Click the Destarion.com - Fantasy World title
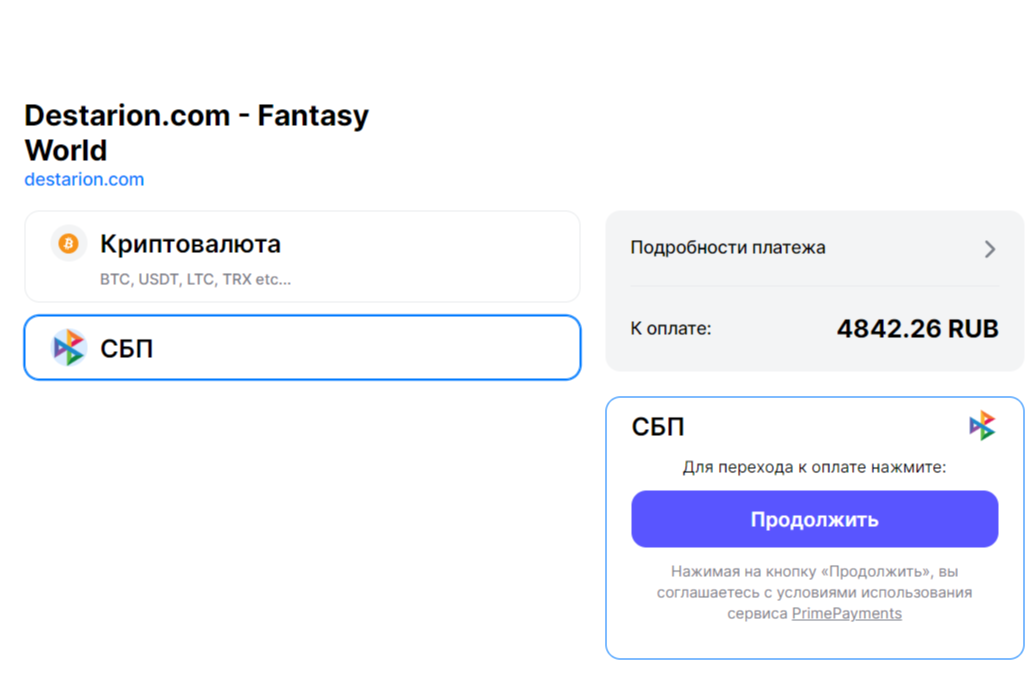The width and height of the screenshot is (1035, 689). point(196,133)
